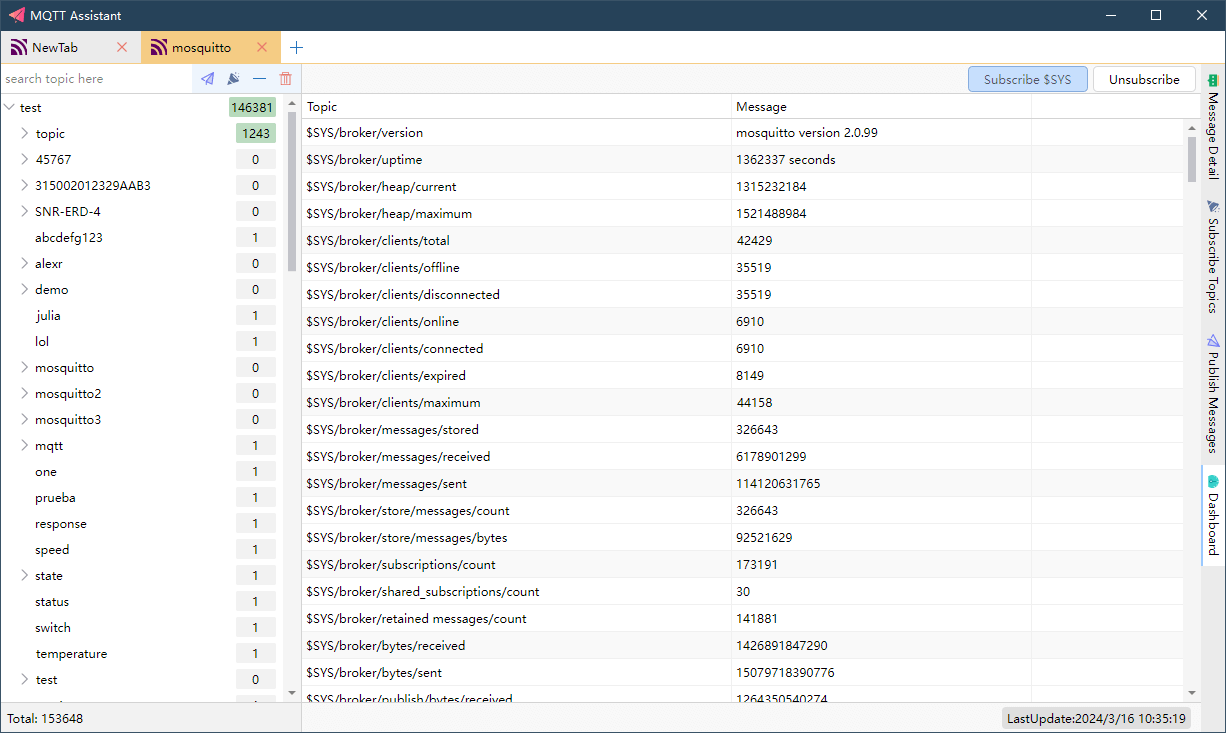Select the temperature topic in tree
This screenshot has width=1226, height=733.
71,653
